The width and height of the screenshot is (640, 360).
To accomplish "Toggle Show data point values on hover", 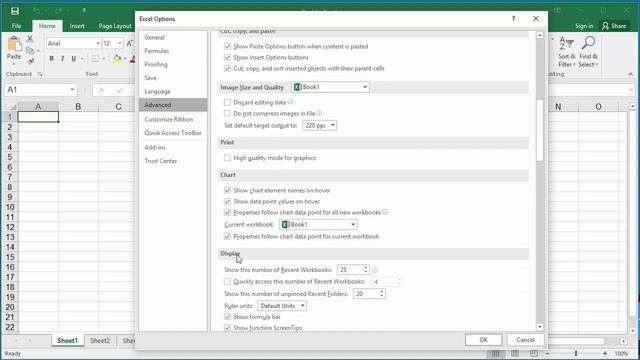I will (227, 201).
